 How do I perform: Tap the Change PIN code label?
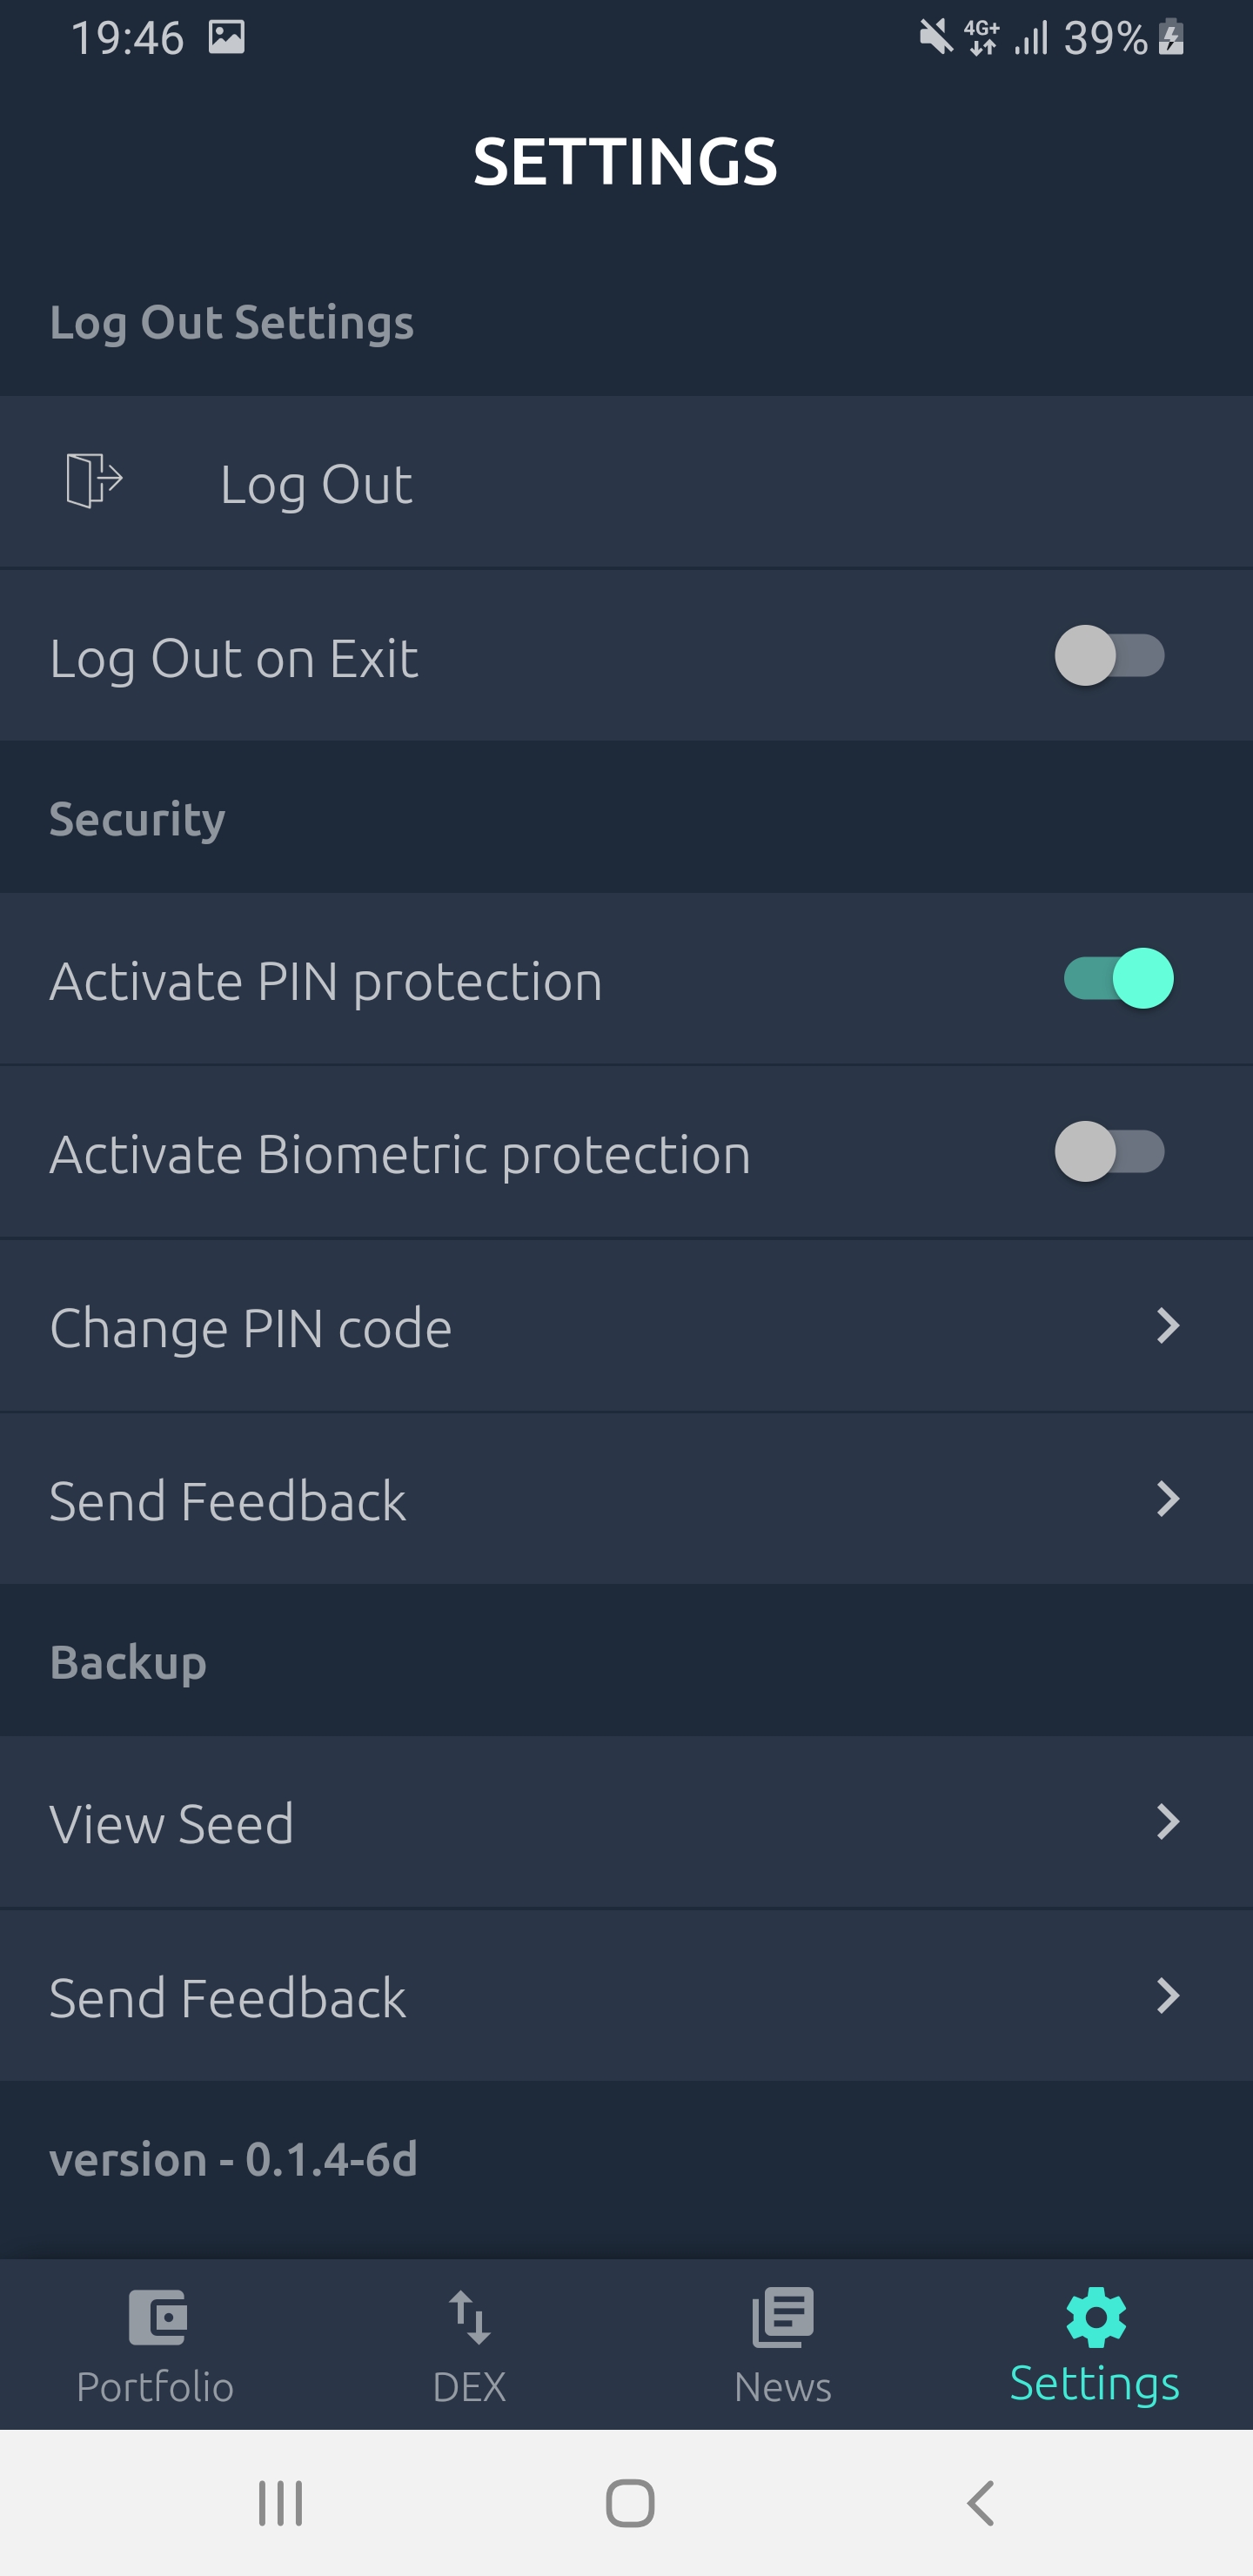[x=251, y=1329]
